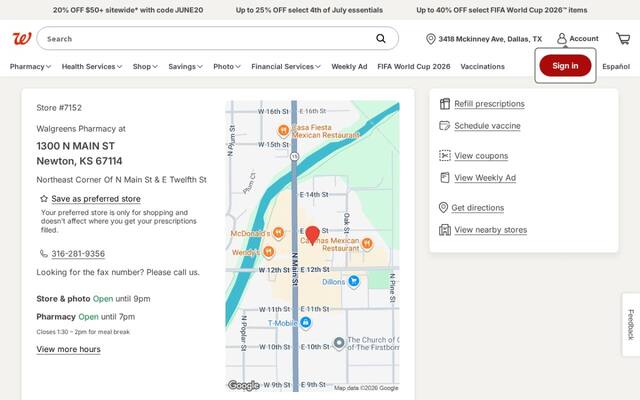Click the search magnifier icon

380,38
